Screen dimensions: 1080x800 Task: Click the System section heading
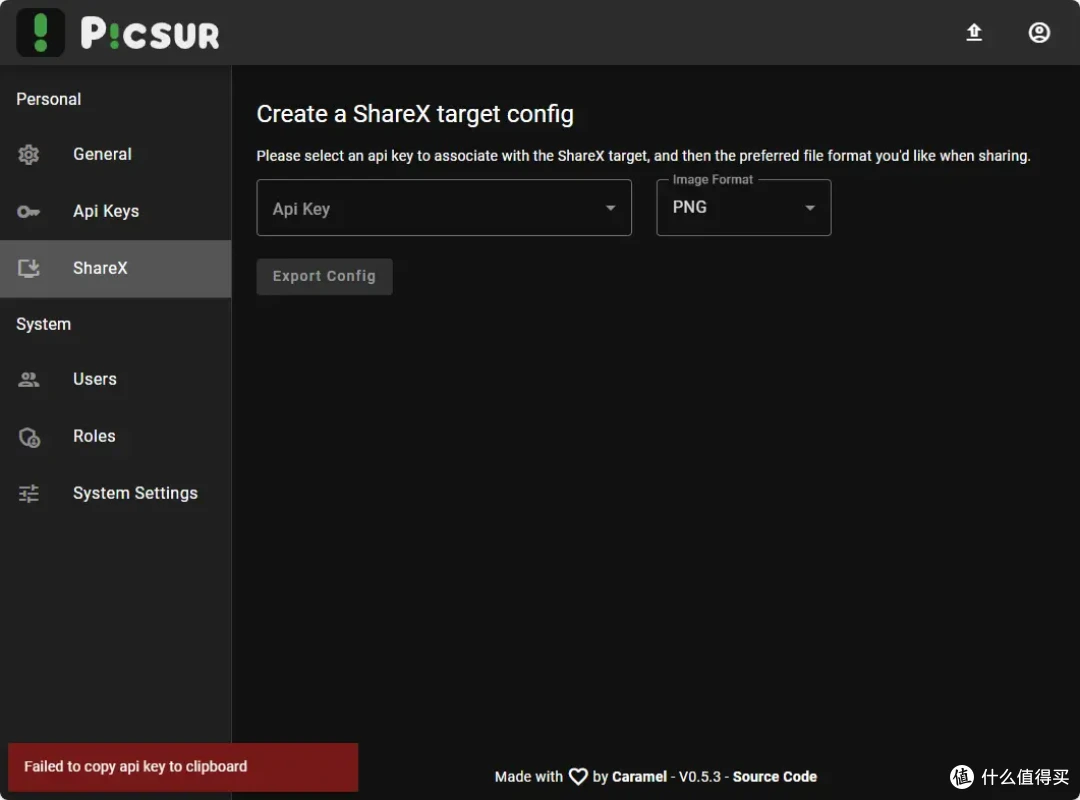point(43,324)
